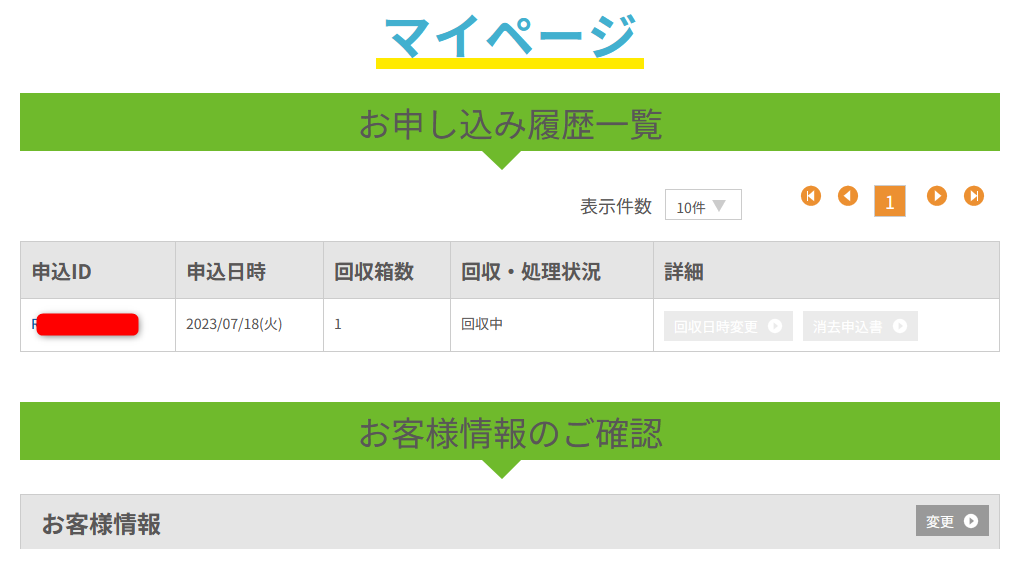Click the 申込日時 column header
This screenshot has height=564, width=1024.
pos(226,271)
